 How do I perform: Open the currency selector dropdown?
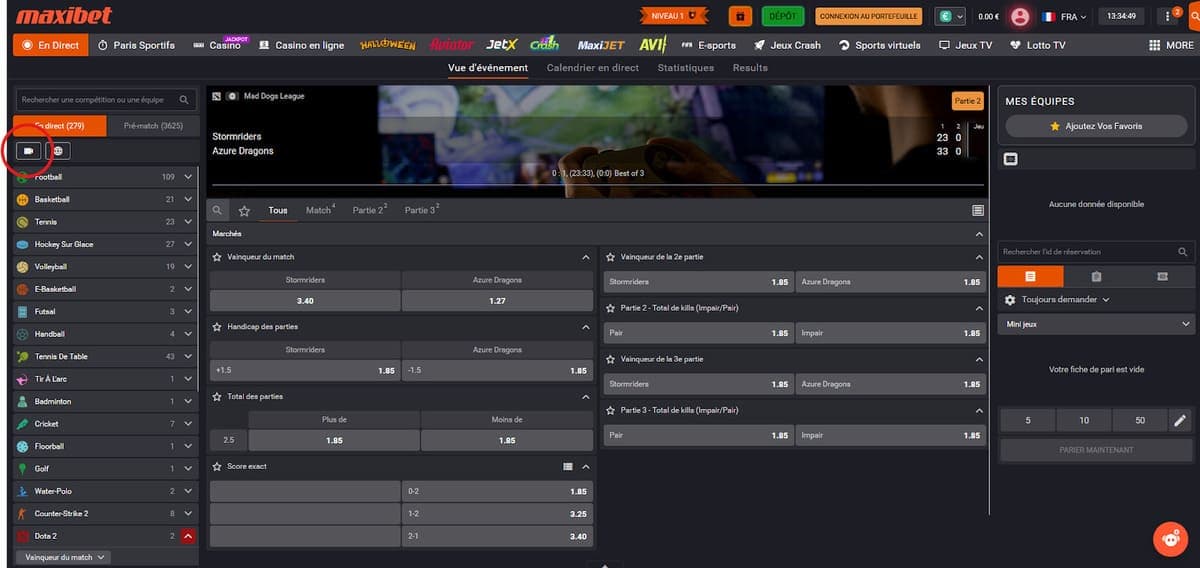[950, 16]
